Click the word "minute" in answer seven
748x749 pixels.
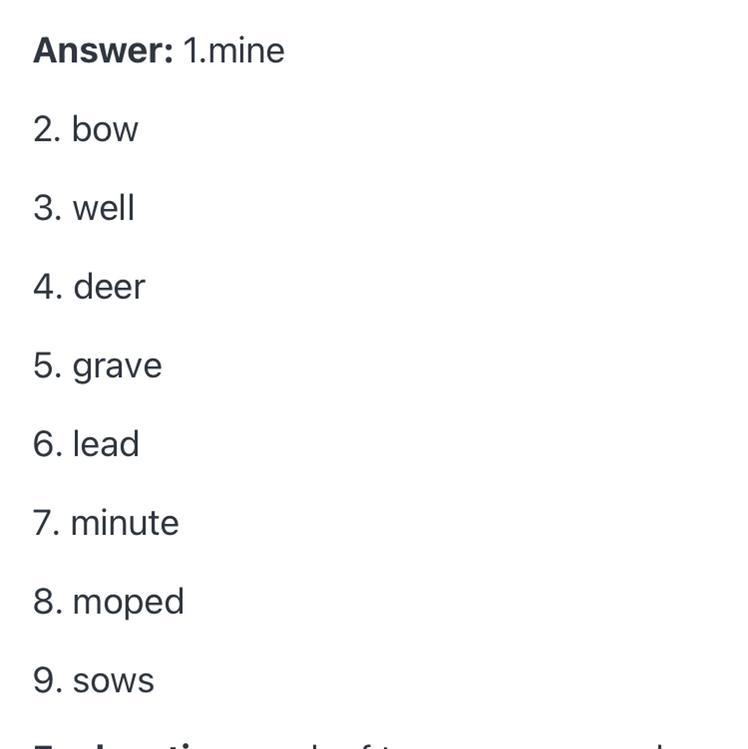pos(125,523)
